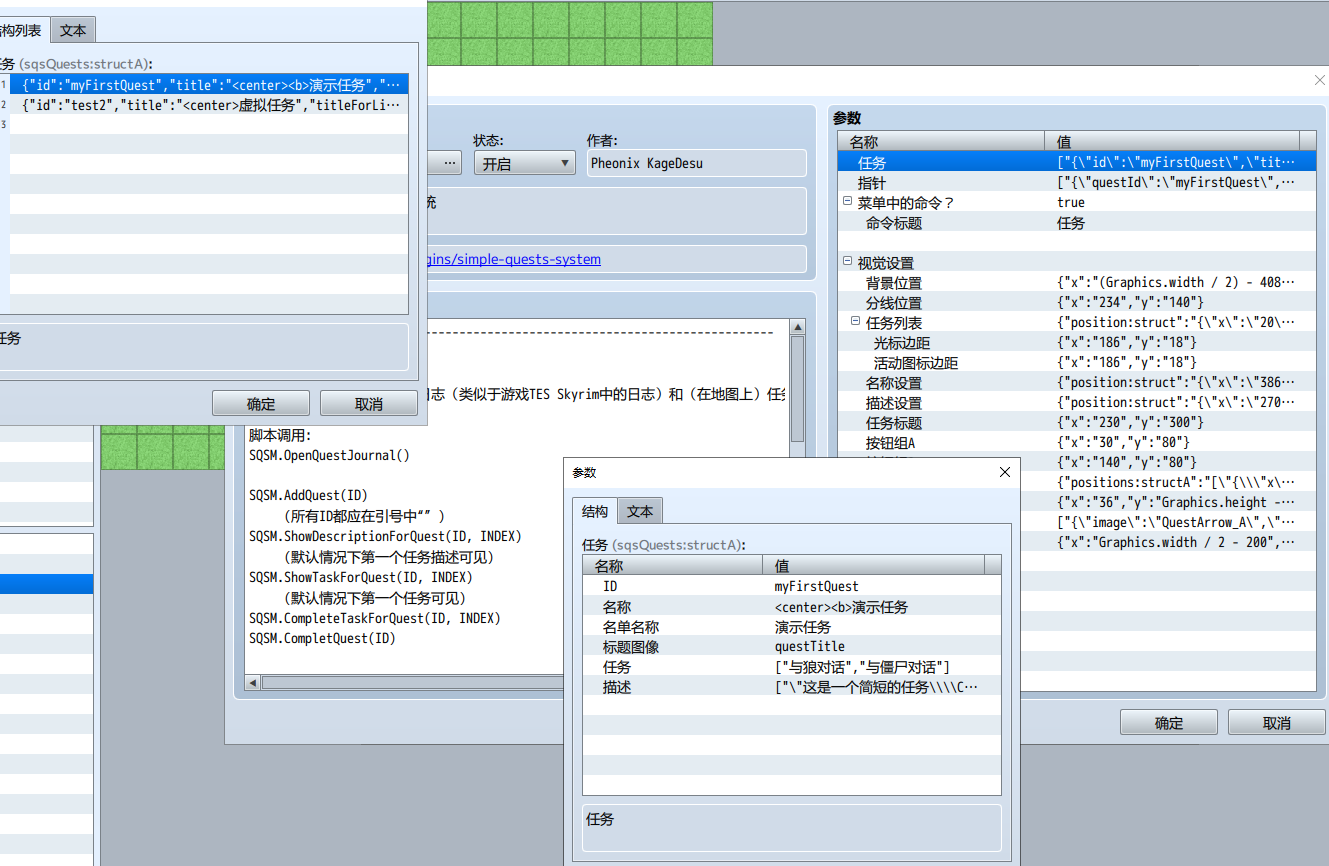Image resolution: width=1329 pixels, height=866 pixels.
Task: Confirm plugin settings with the 确定 button beside 取消 in the plugin window
Action: pyautogui.click(x=1169, y=723)
